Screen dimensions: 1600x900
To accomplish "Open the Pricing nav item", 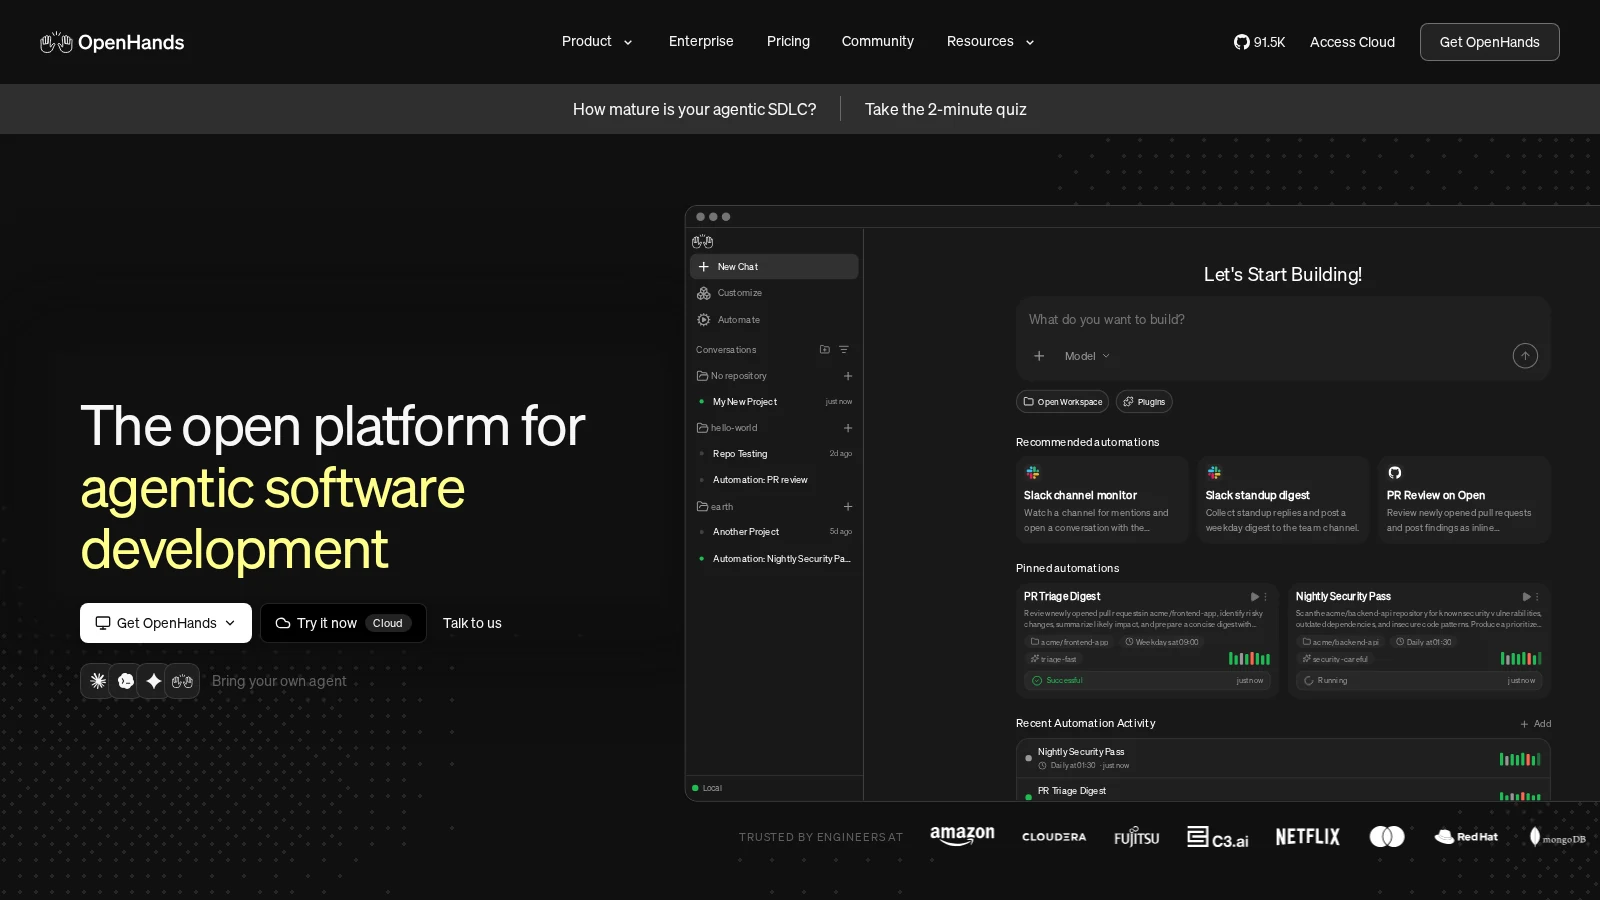I will 788,41.
